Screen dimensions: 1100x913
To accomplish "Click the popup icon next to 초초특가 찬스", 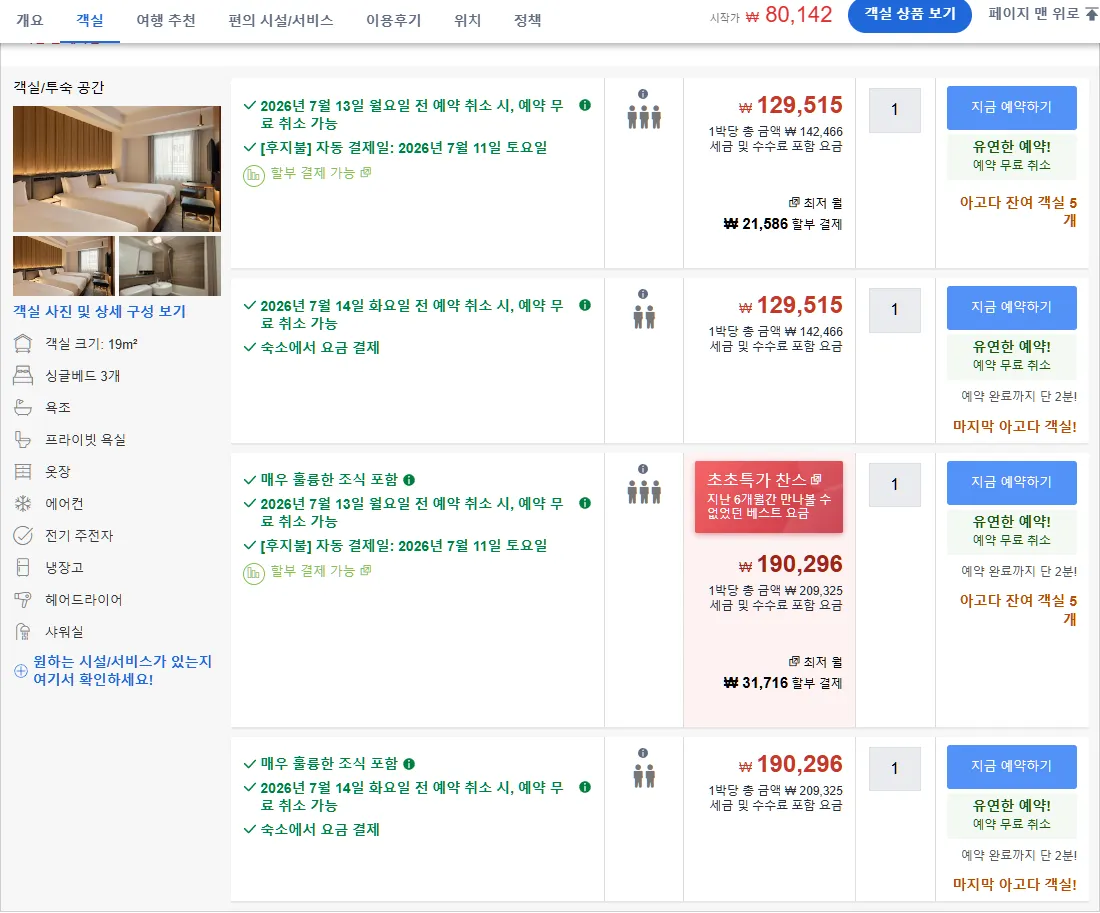I will click(x=816, y=479).
